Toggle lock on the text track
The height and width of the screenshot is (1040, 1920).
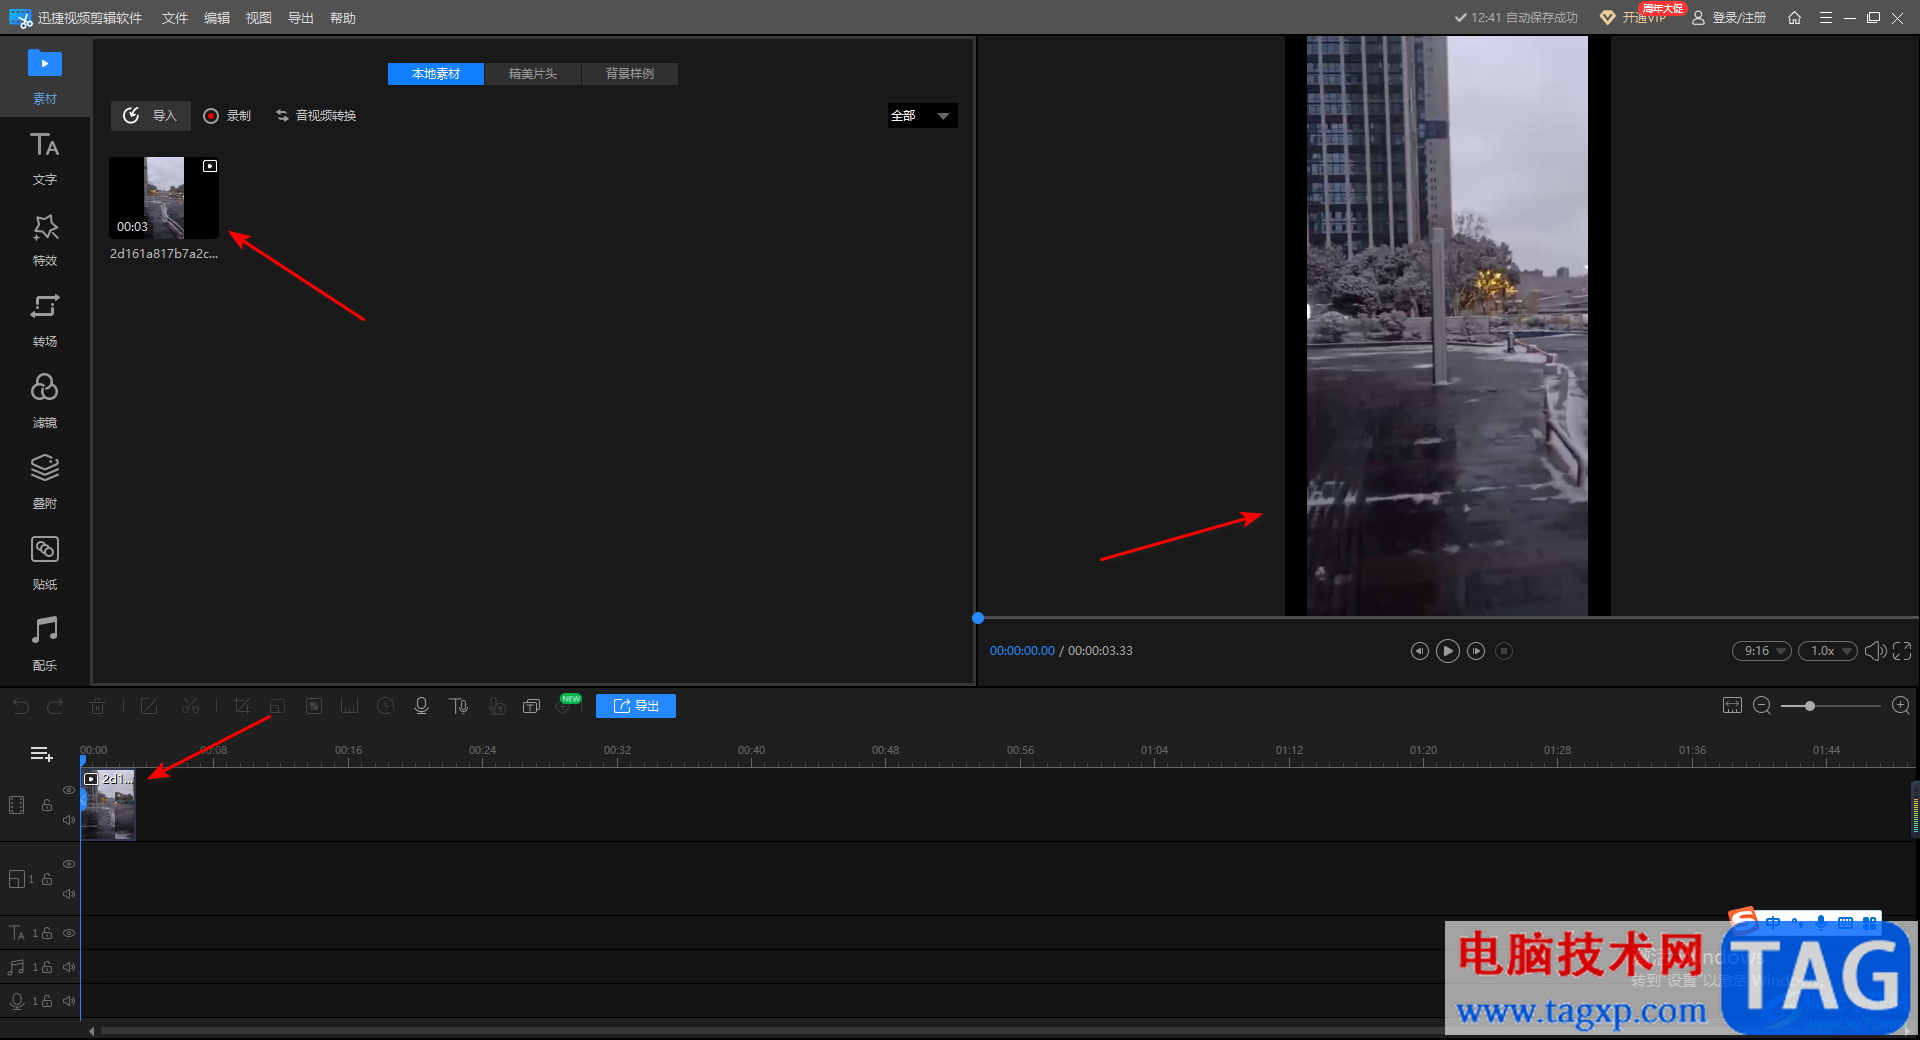click(x=47, y=933)
